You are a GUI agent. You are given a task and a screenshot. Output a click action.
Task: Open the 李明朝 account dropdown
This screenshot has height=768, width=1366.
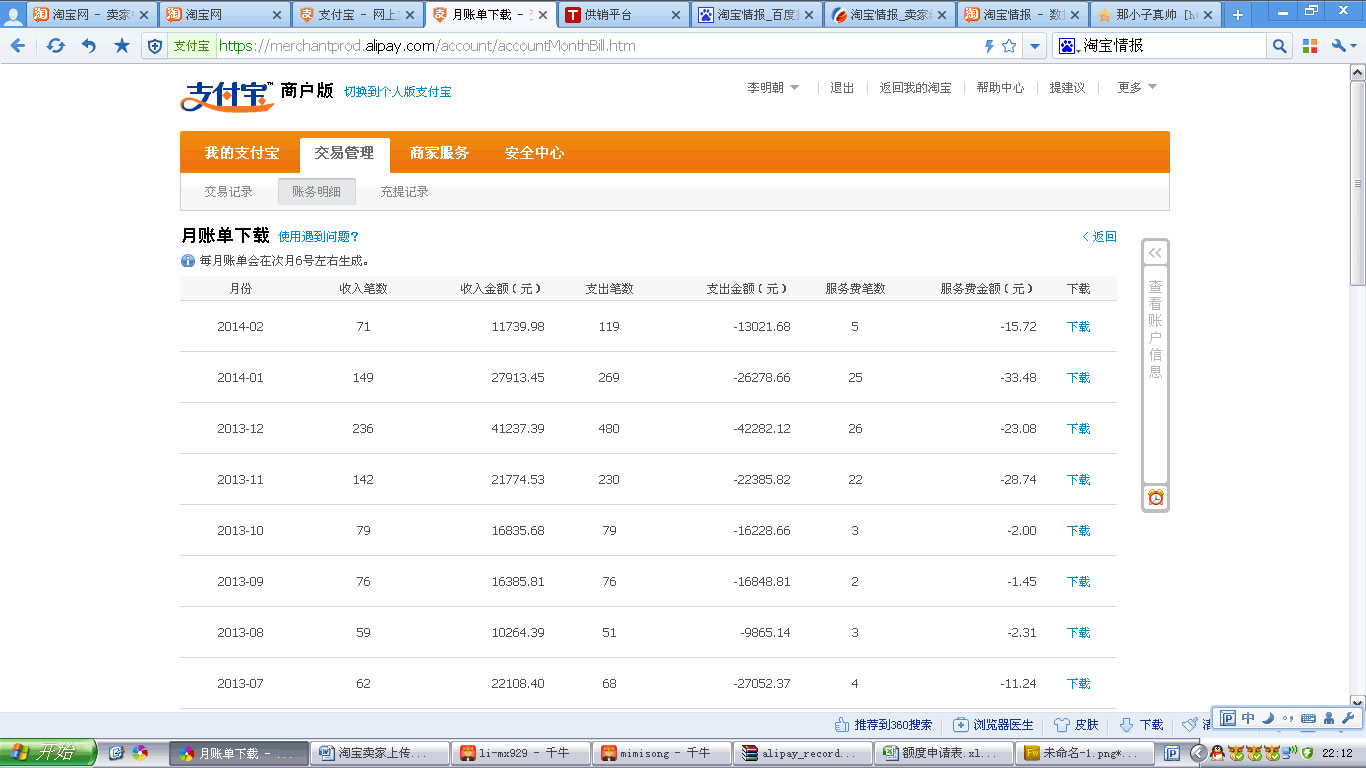pyautogui.click(x=773, y=88)
